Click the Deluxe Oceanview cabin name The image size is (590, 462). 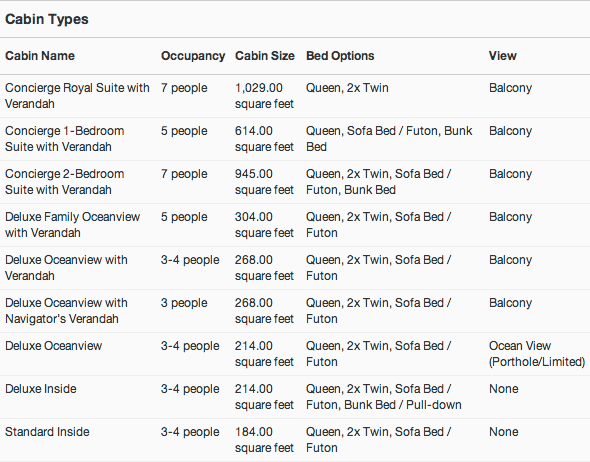[53, 346]
